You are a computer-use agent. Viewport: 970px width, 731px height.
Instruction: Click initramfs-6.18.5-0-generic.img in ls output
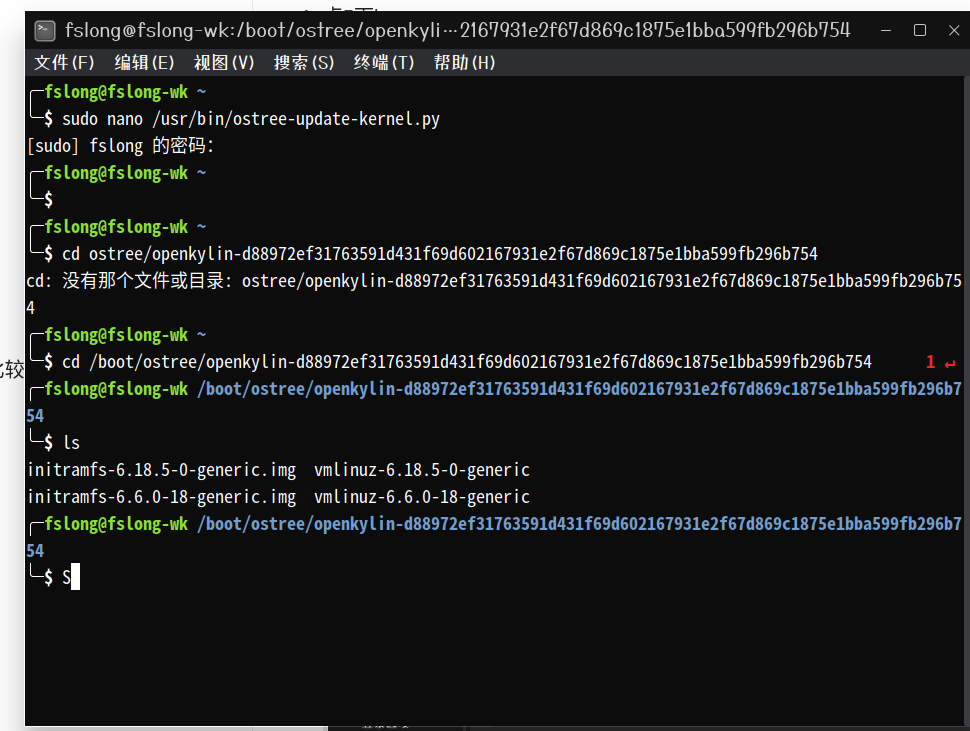[x=162, y=470]
